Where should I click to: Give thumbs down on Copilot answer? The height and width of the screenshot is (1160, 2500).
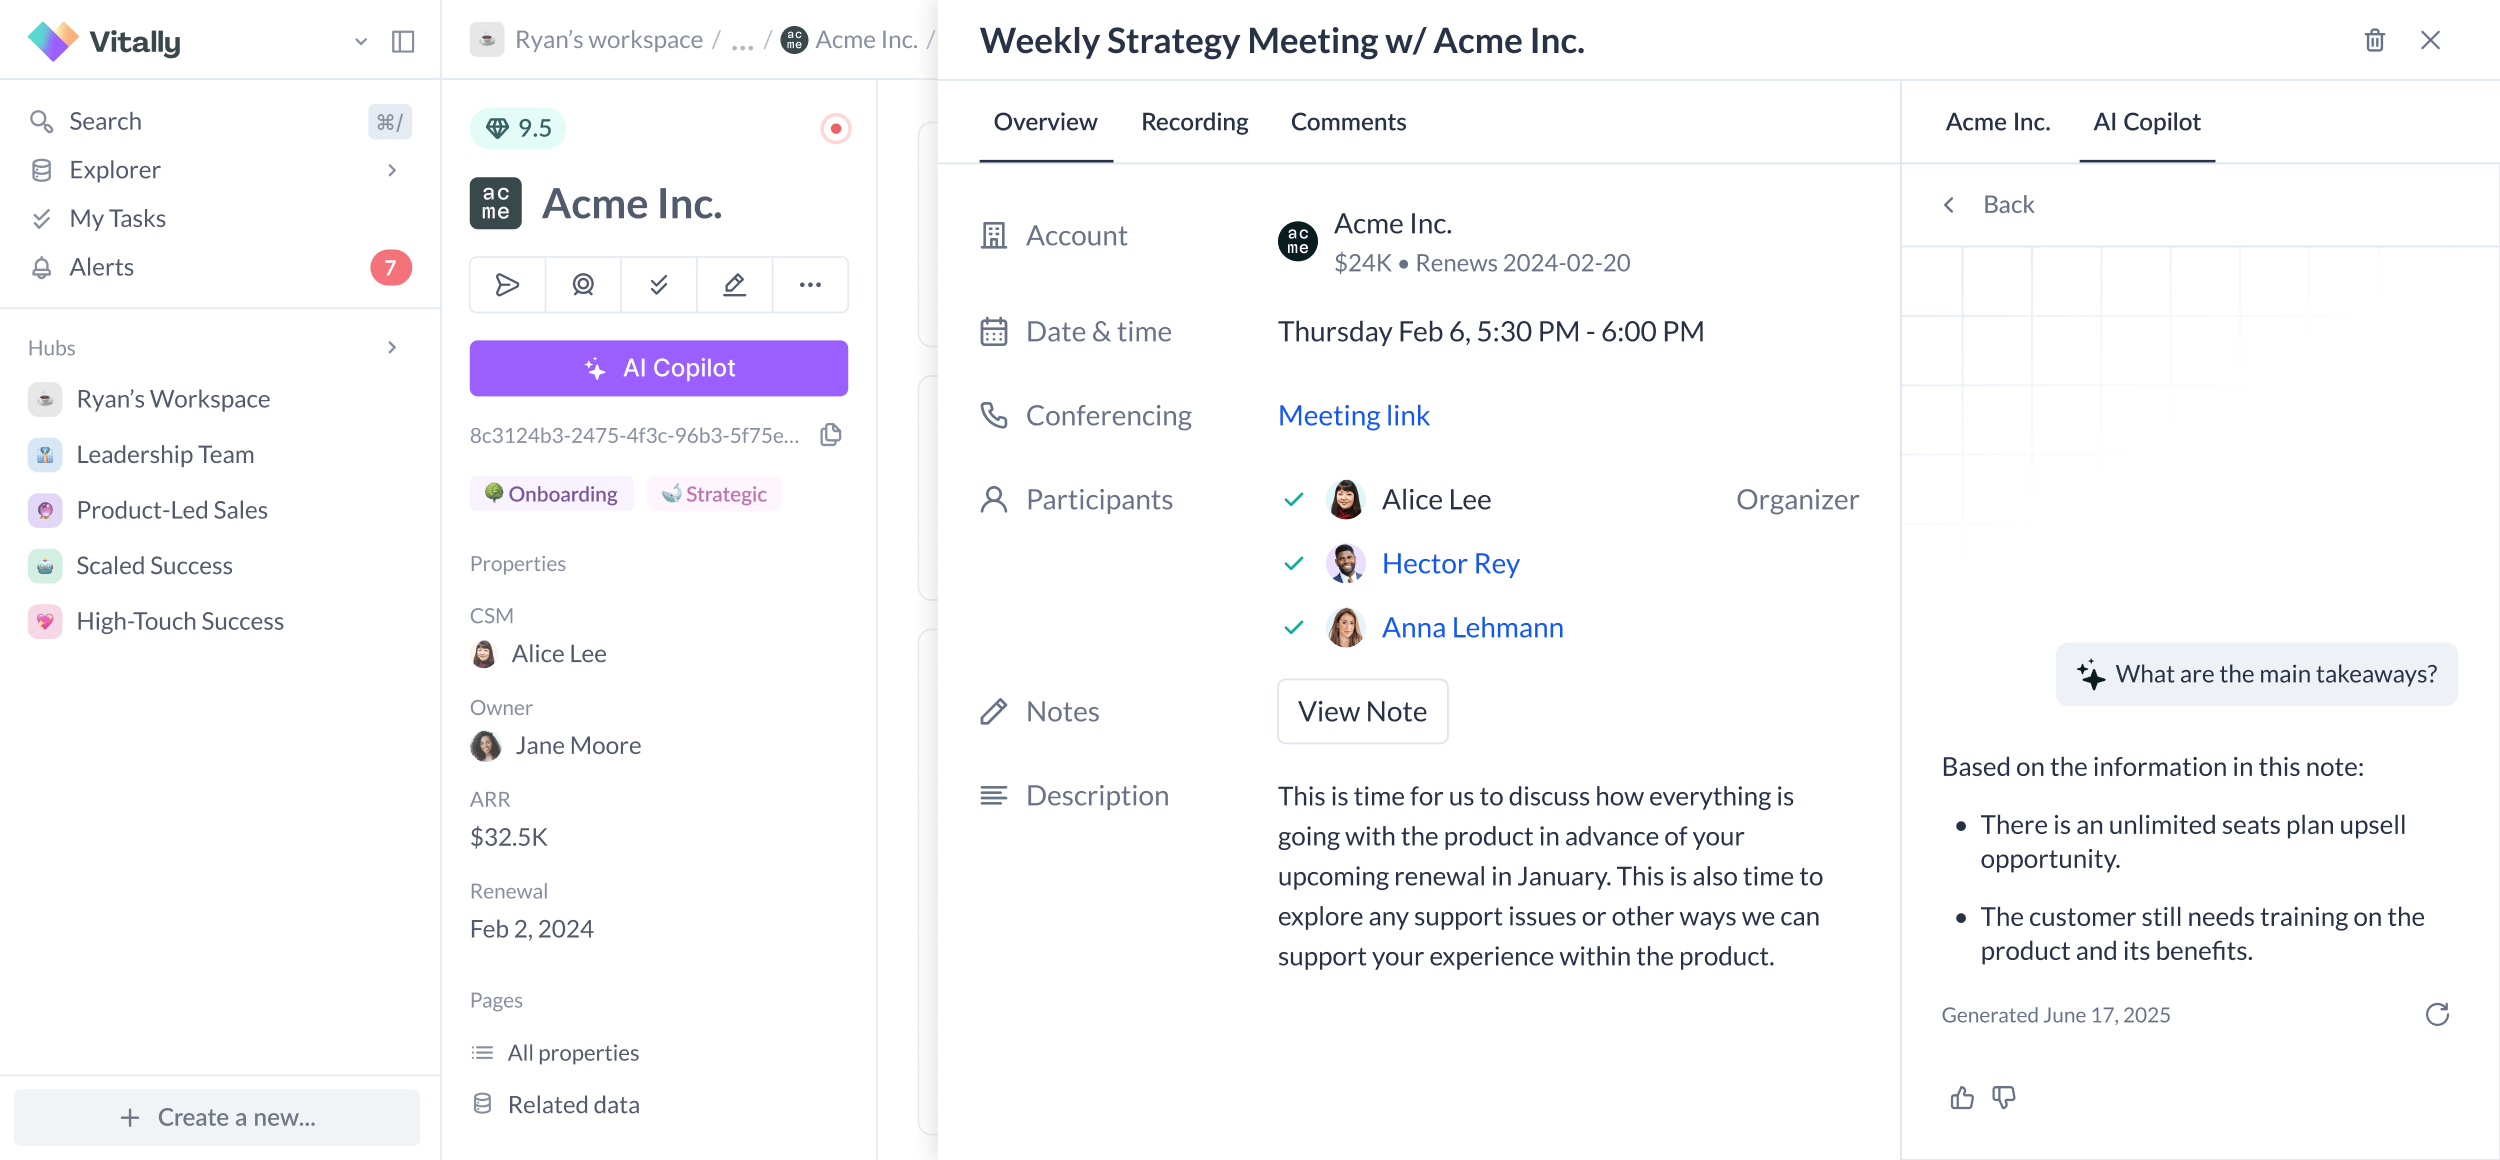2004,1098
